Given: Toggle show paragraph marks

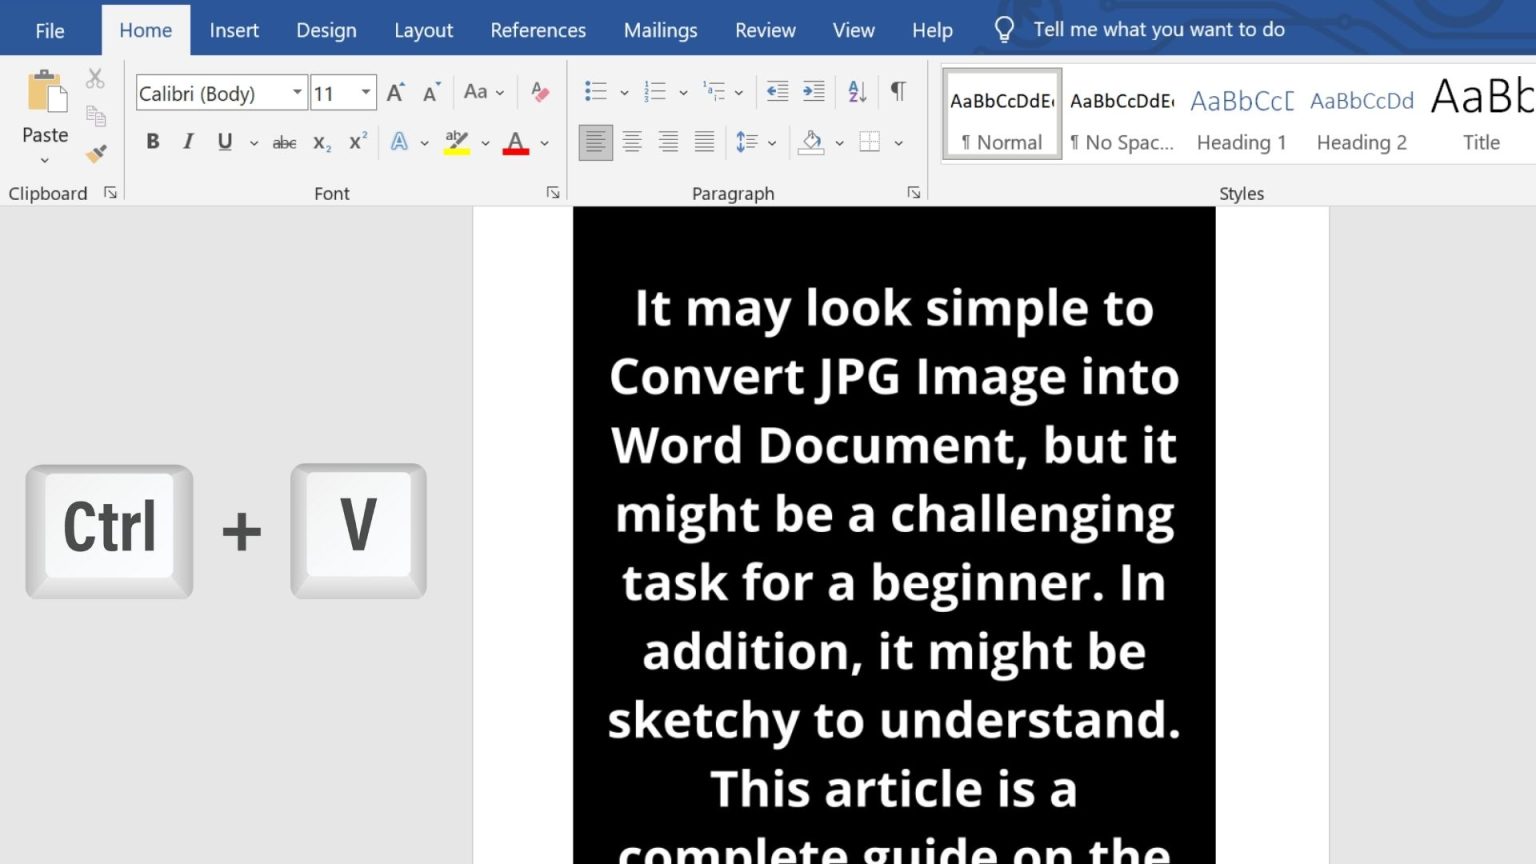Looking at the screenshot, I should 899,92.
